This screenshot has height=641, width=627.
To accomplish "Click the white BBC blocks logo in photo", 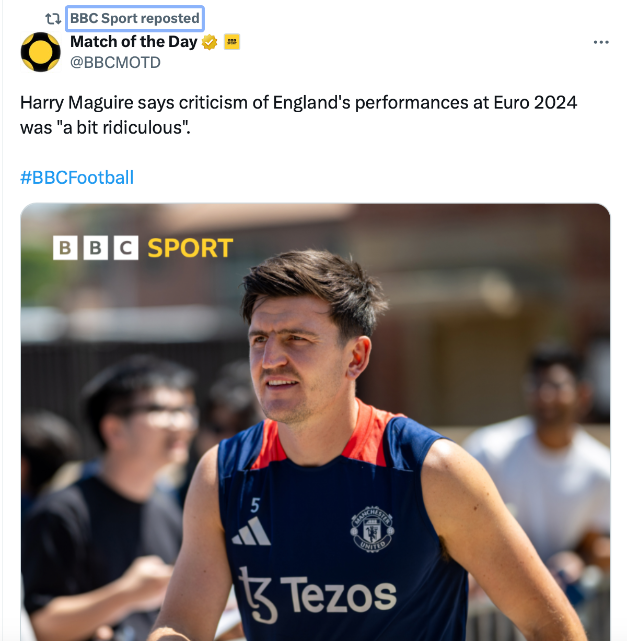I will 95,247.
